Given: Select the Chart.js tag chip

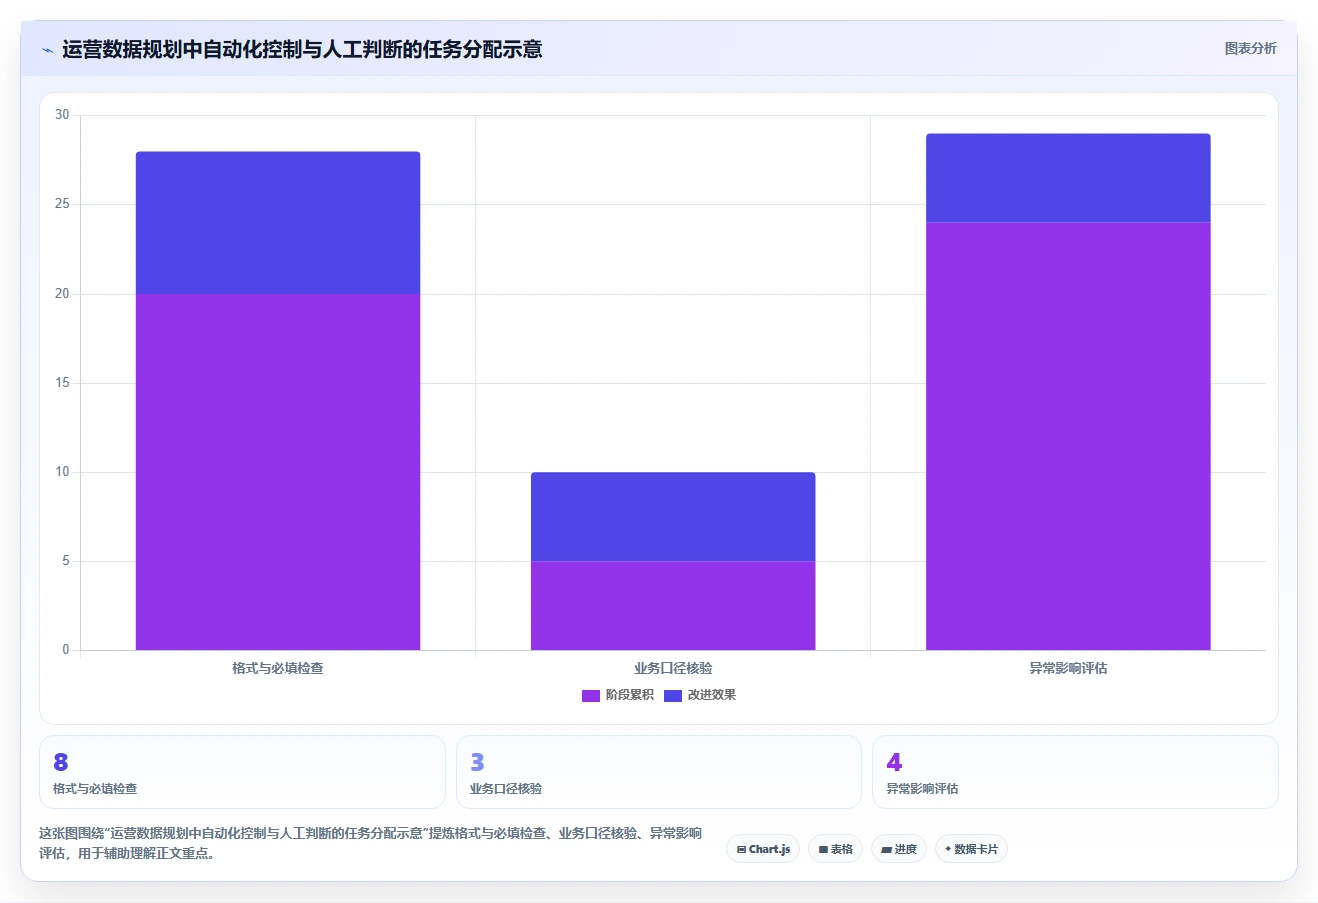Looking at the screenshot, I should (763, 849).
